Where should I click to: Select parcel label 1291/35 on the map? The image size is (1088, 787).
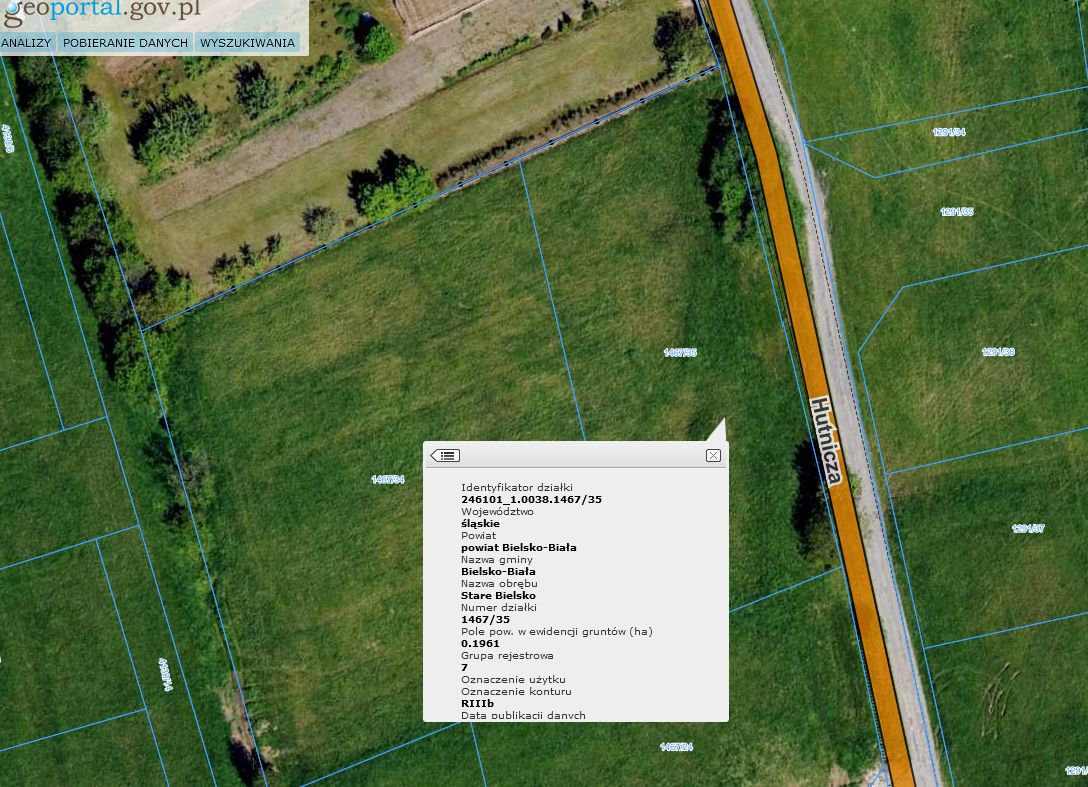tap(957, 212)
